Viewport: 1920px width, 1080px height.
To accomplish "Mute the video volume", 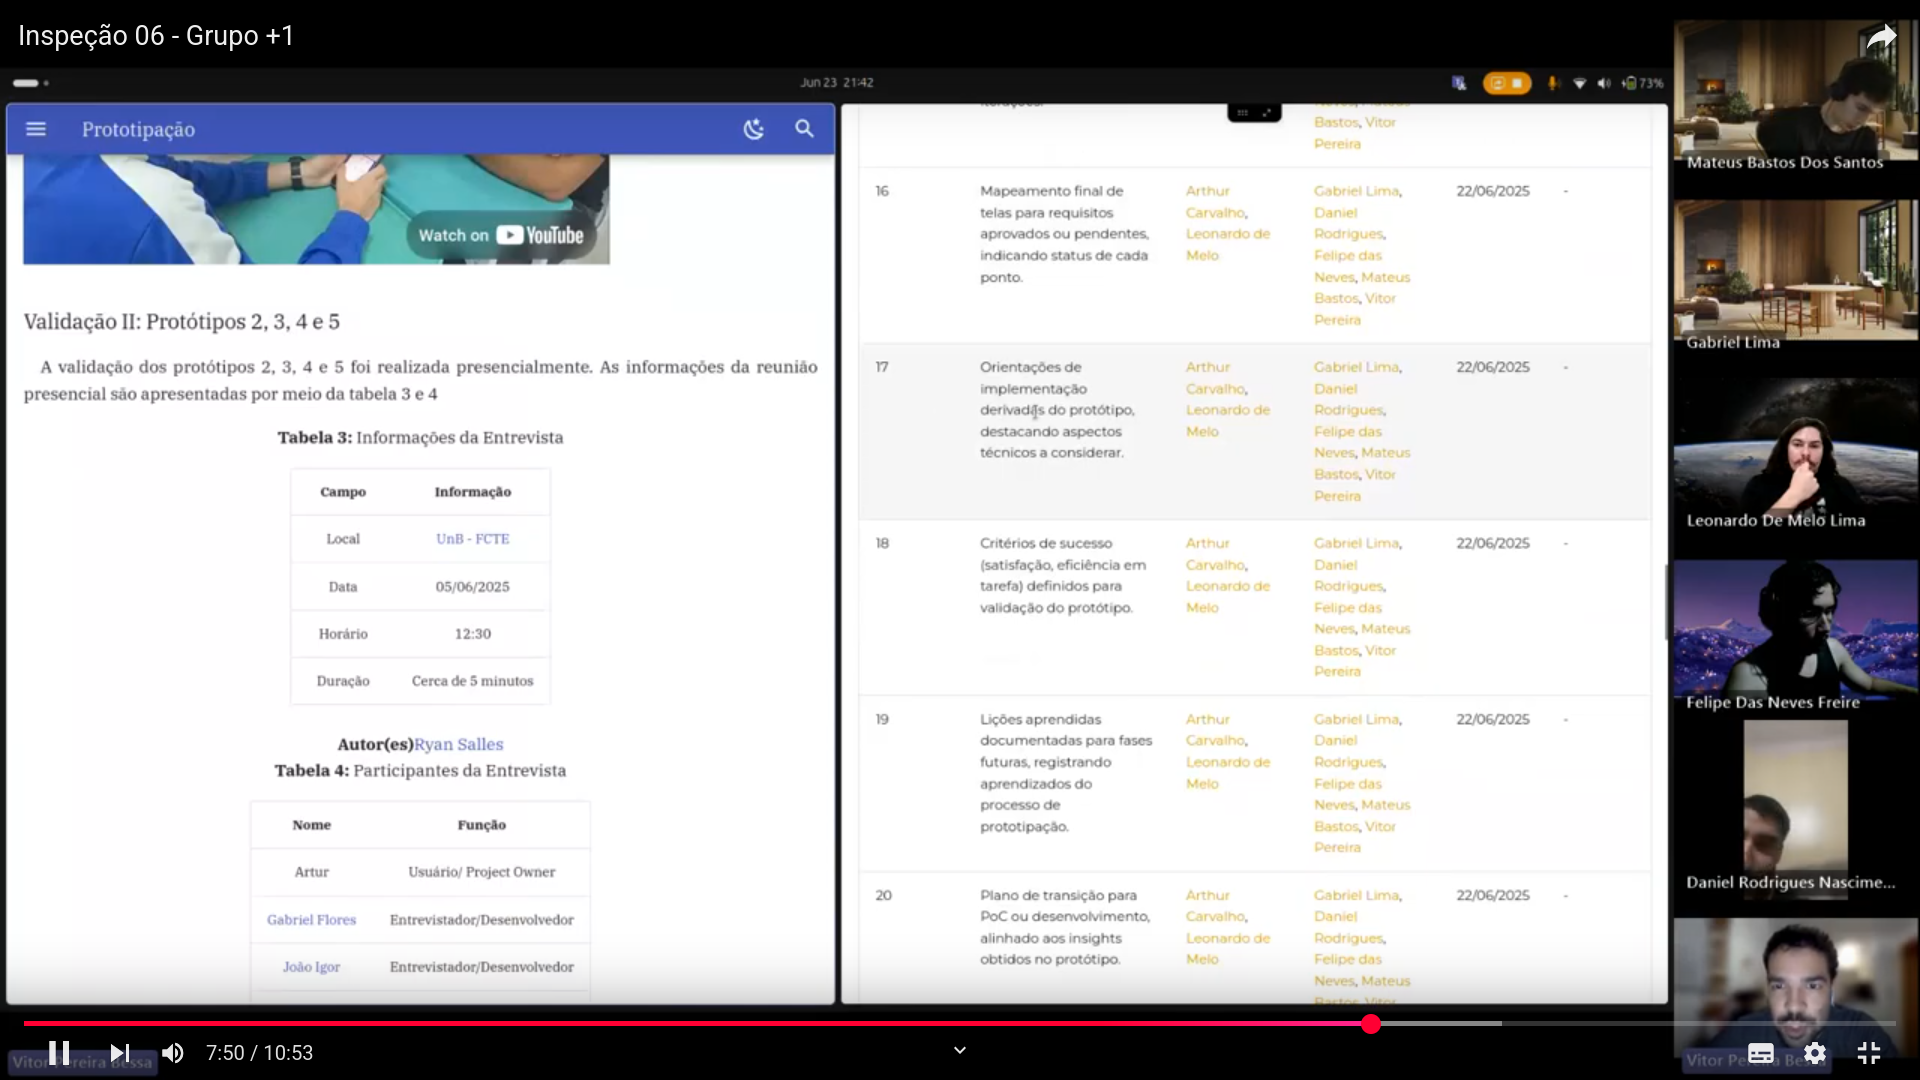I will pyautogui.click(x=173, y=1052).
